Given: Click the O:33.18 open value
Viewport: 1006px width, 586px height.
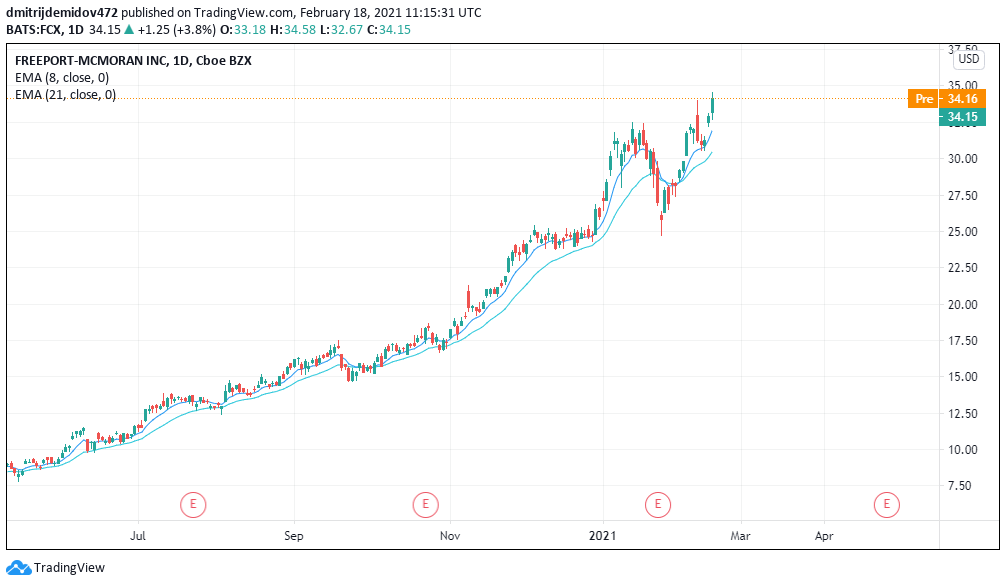Looking at the screenshot, I should pyautogui.click(x=243, y=30).
